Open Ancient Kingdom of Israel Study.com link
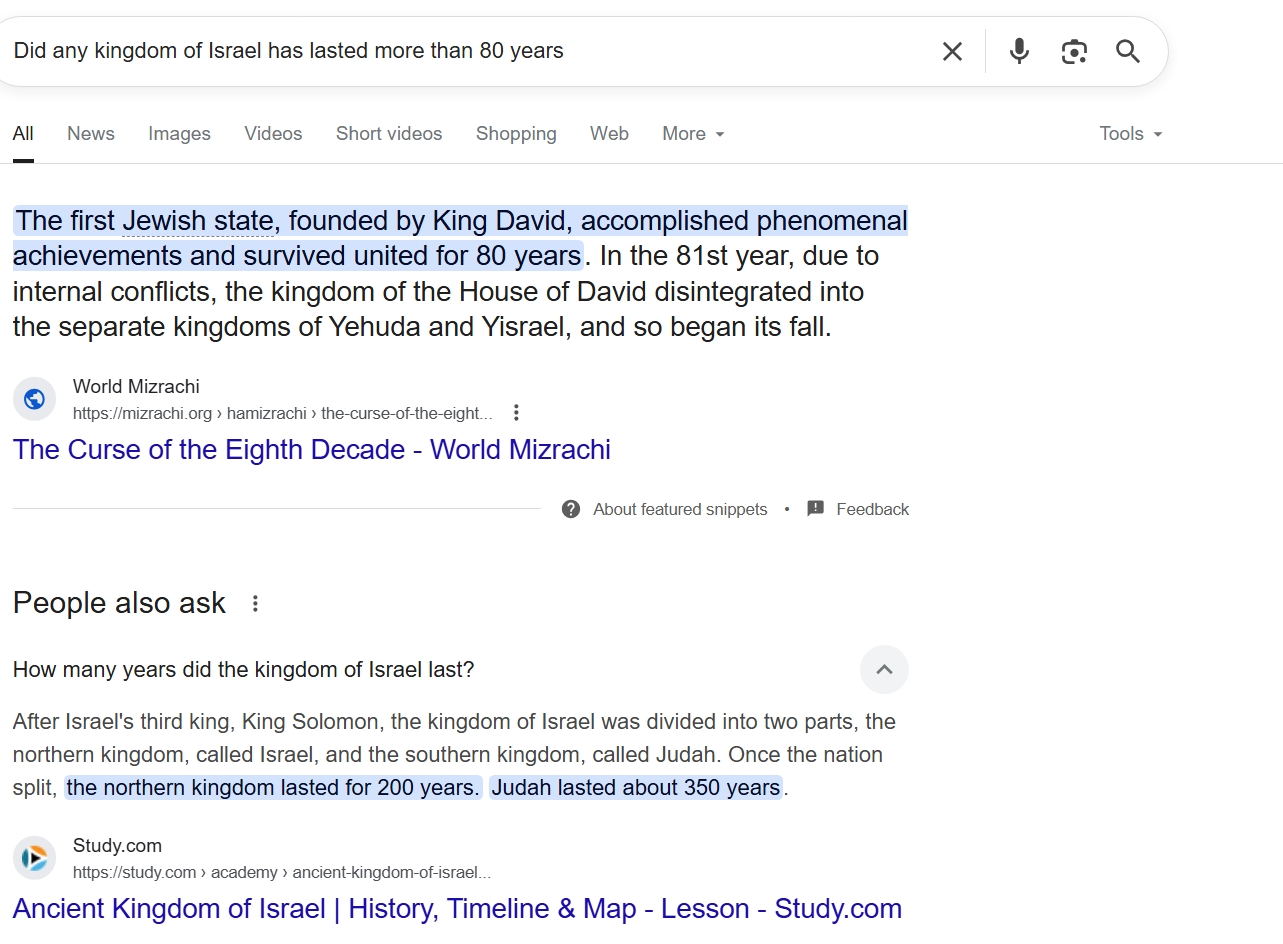The width and height of the screenshot is (1283, 944). tap(457, 909)
